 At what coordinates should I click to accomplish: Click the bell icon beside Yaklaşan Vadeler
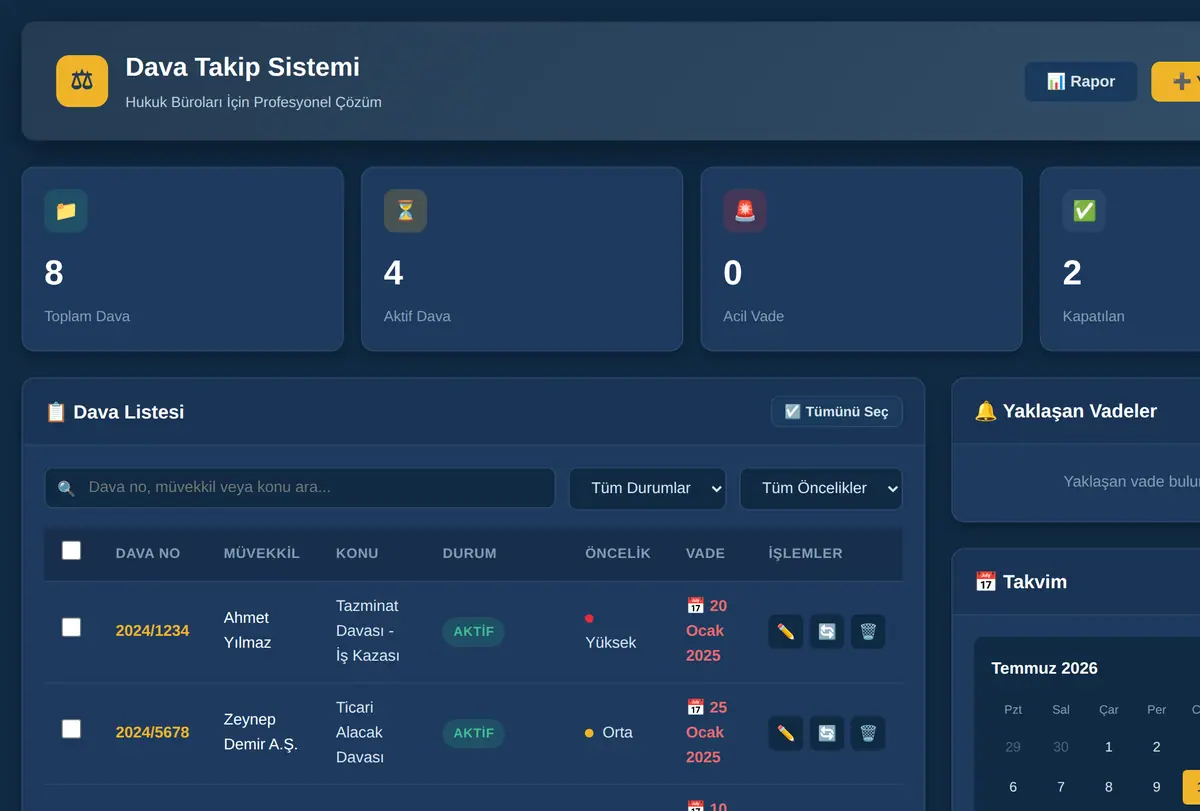[985, 411]
